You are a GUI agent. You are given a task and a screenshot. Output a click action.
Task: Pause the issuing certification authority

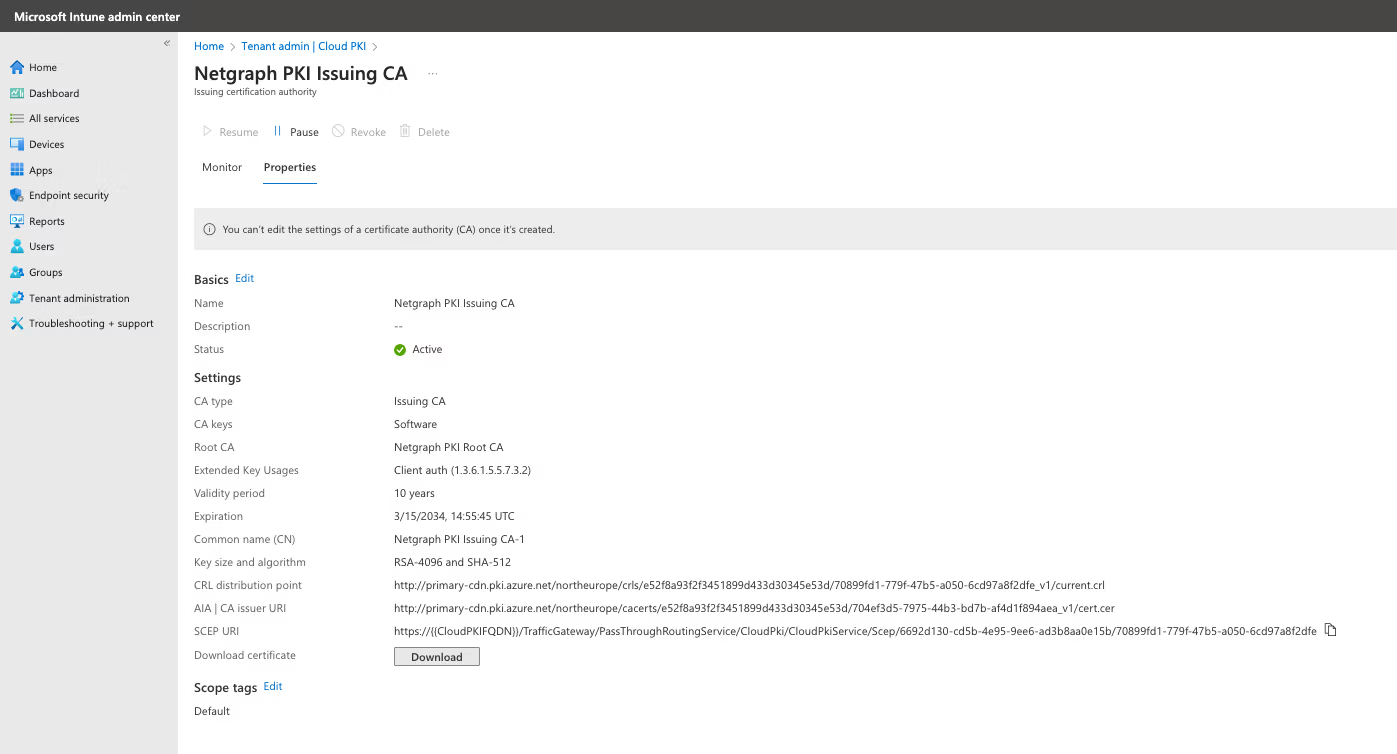[x=295, y=132]
